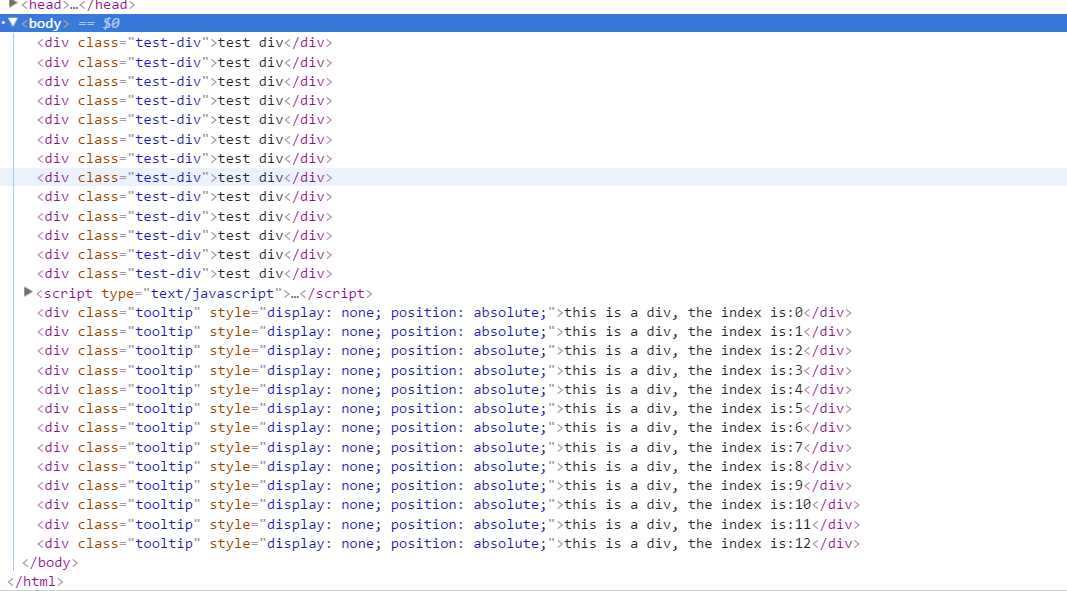Select tooltip div with index is:11
The height and width of the screenshot is (591, 1067).
pos(448,524)
